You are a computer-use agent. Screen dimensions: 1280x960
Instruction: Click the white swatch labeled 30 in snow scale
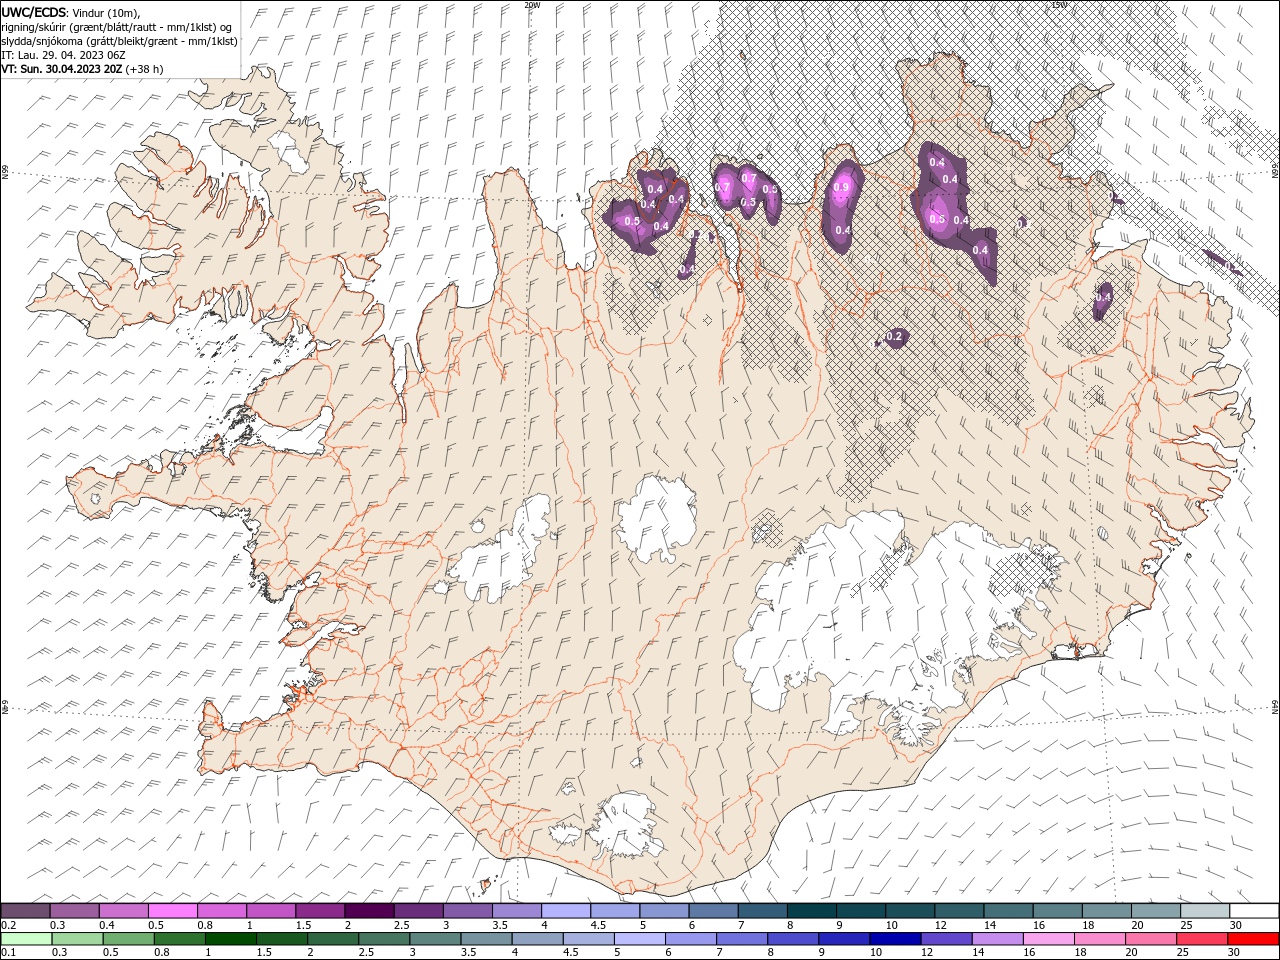click(1255, 910)
